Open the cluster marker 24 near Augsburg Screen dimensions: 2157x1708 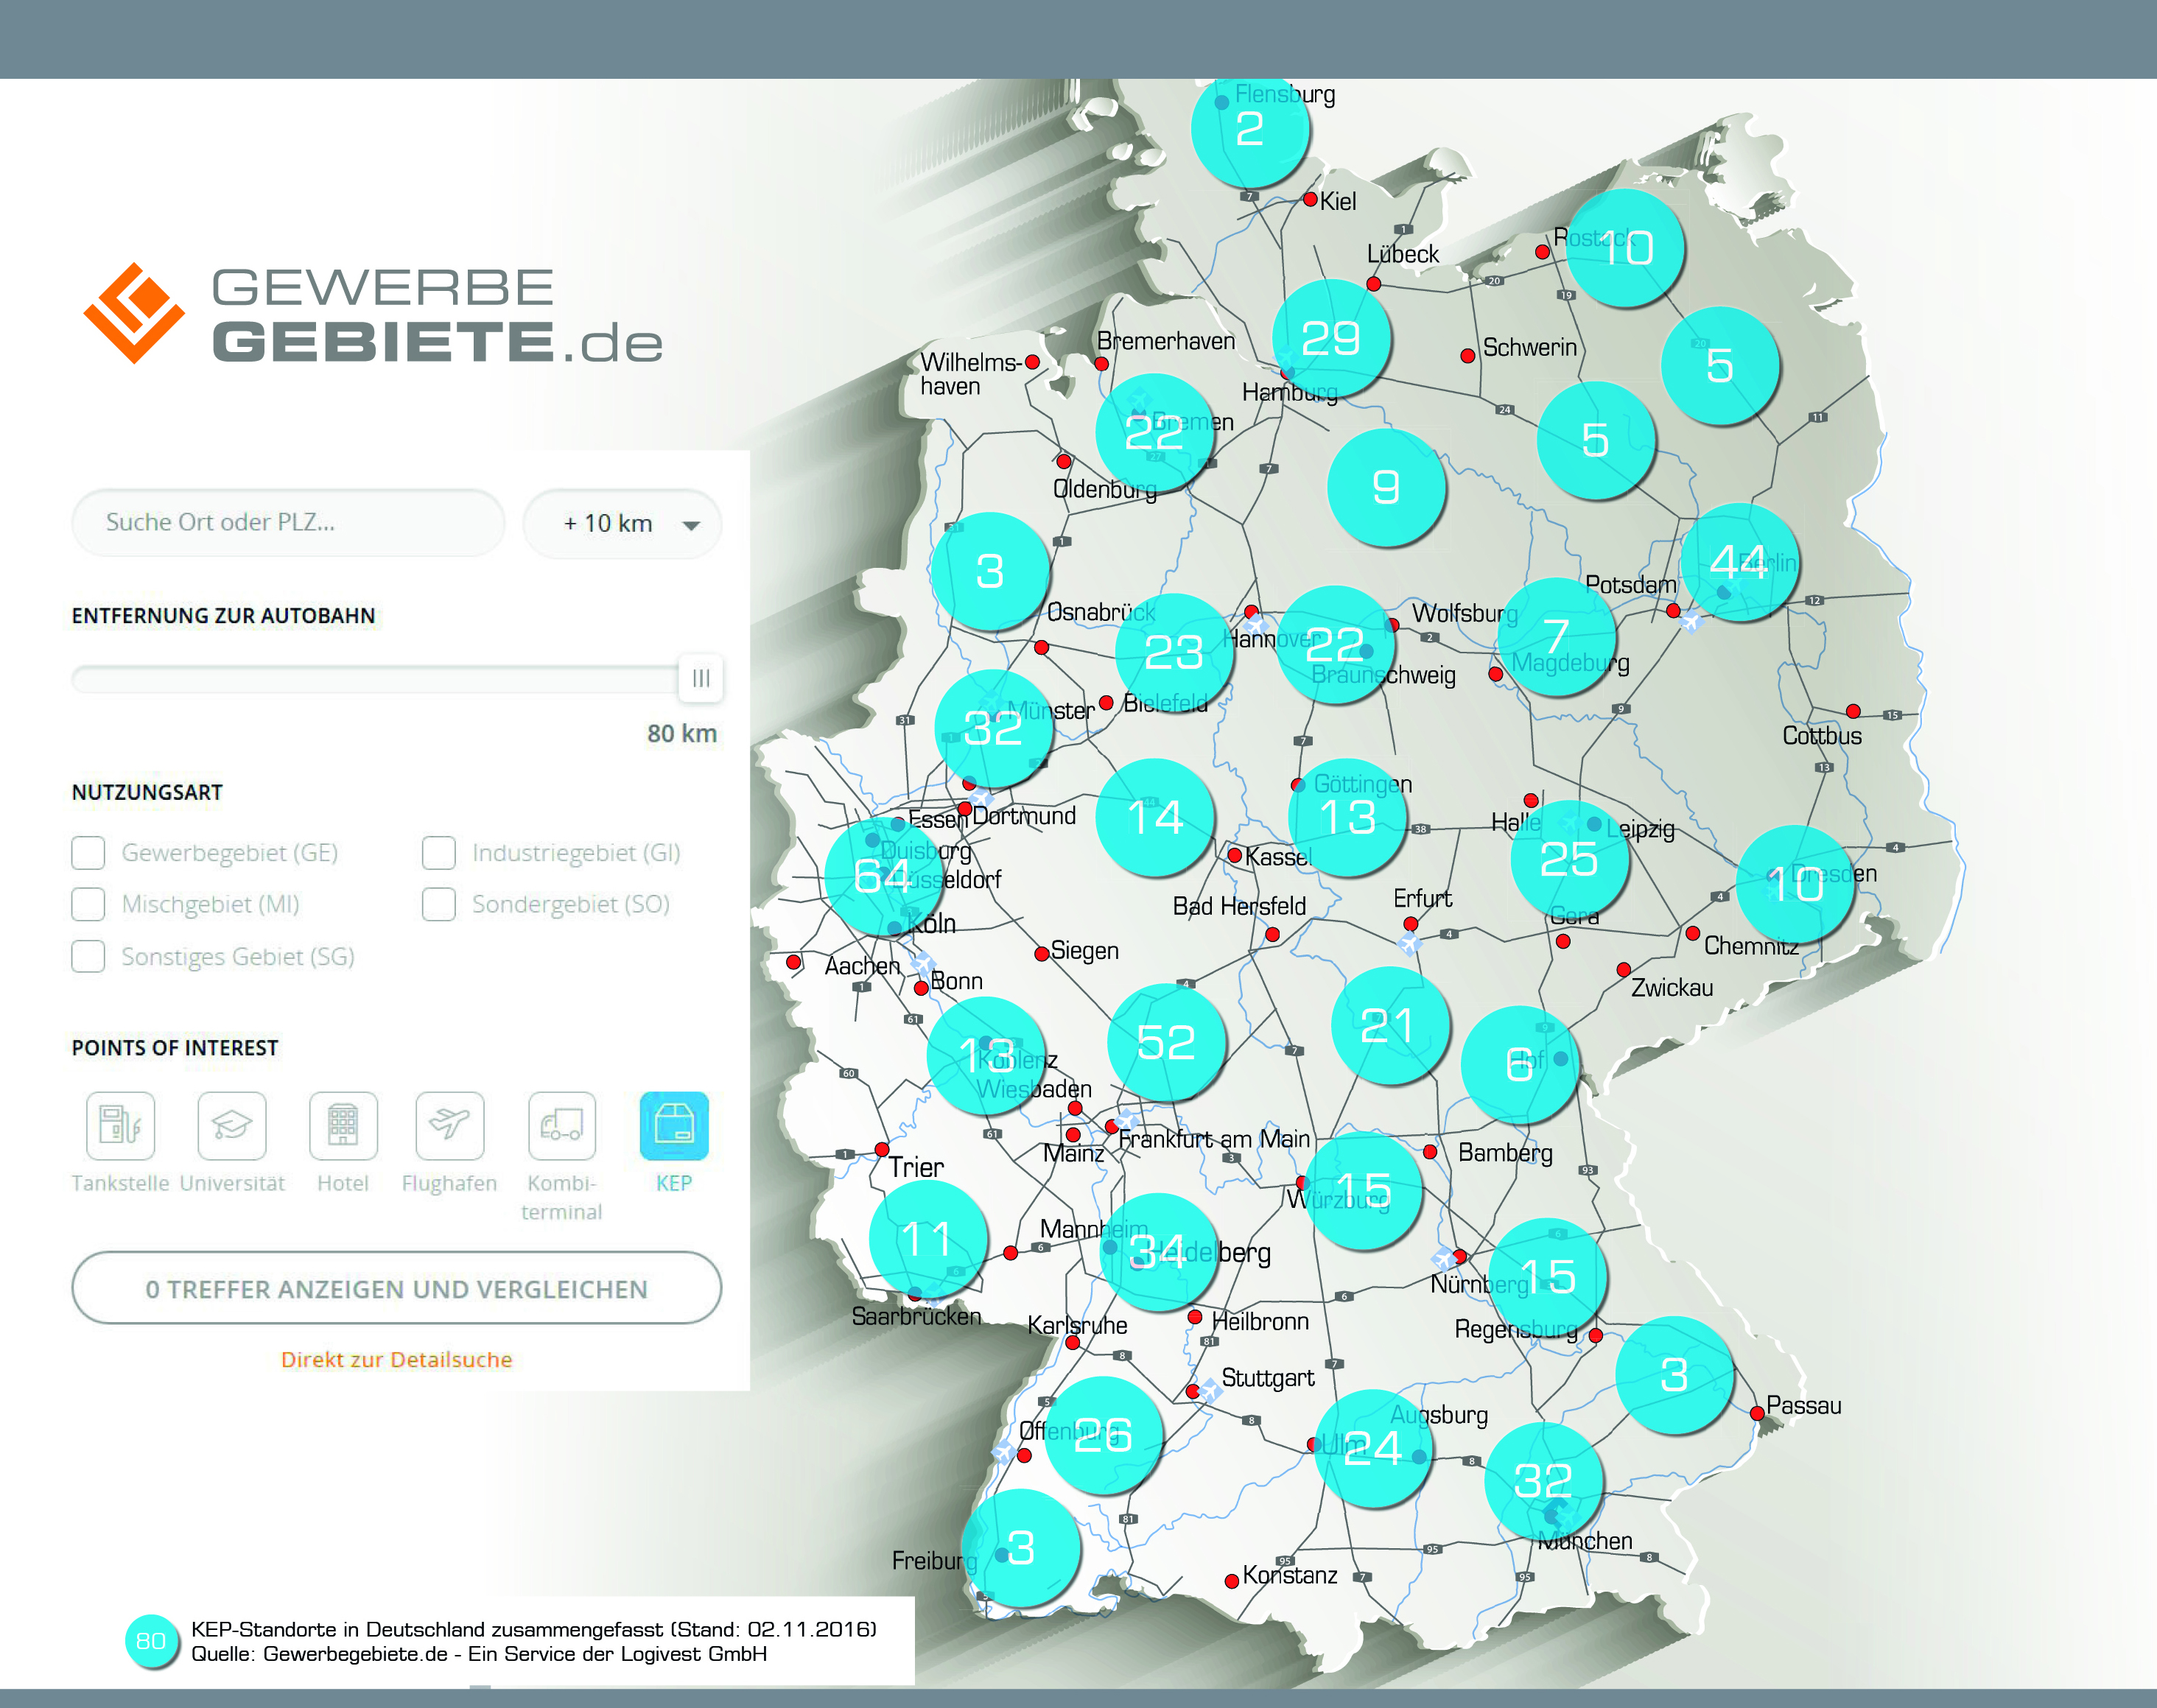pyautogui.click(x=1373, y=1447)
